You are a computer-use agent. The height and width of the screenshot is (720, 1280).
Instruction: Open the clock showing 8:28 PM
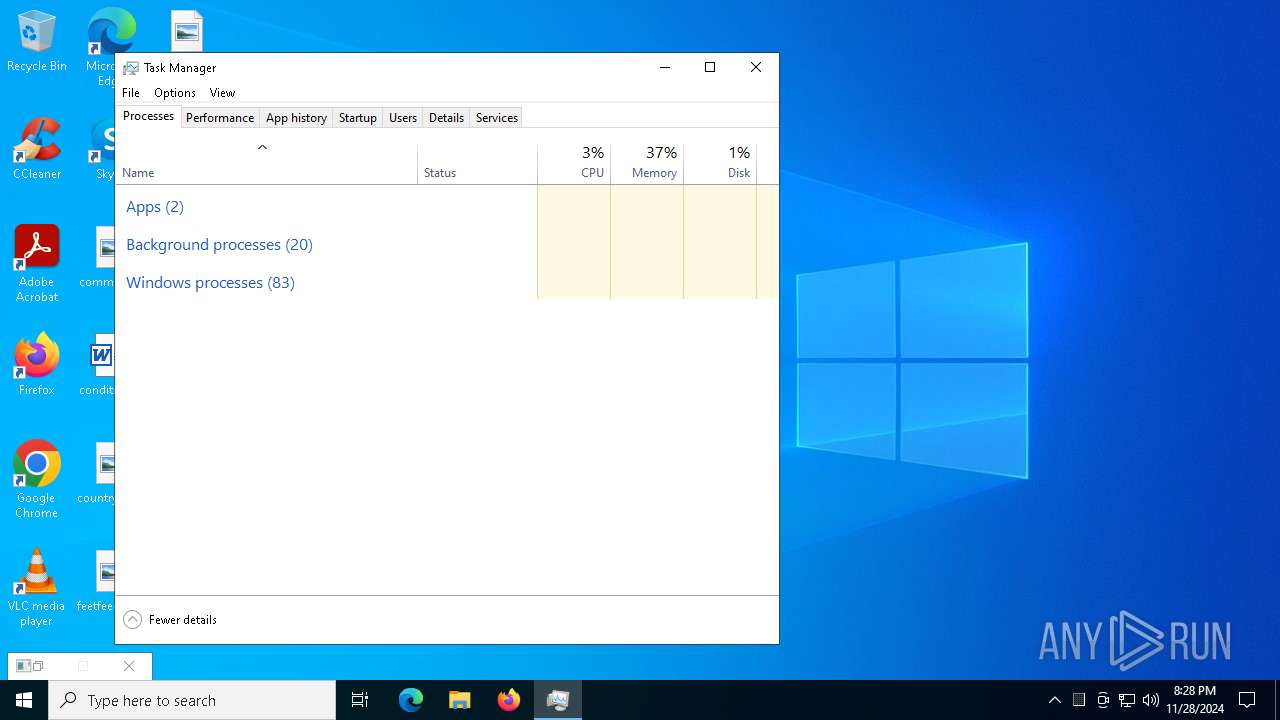point(1195,700)
